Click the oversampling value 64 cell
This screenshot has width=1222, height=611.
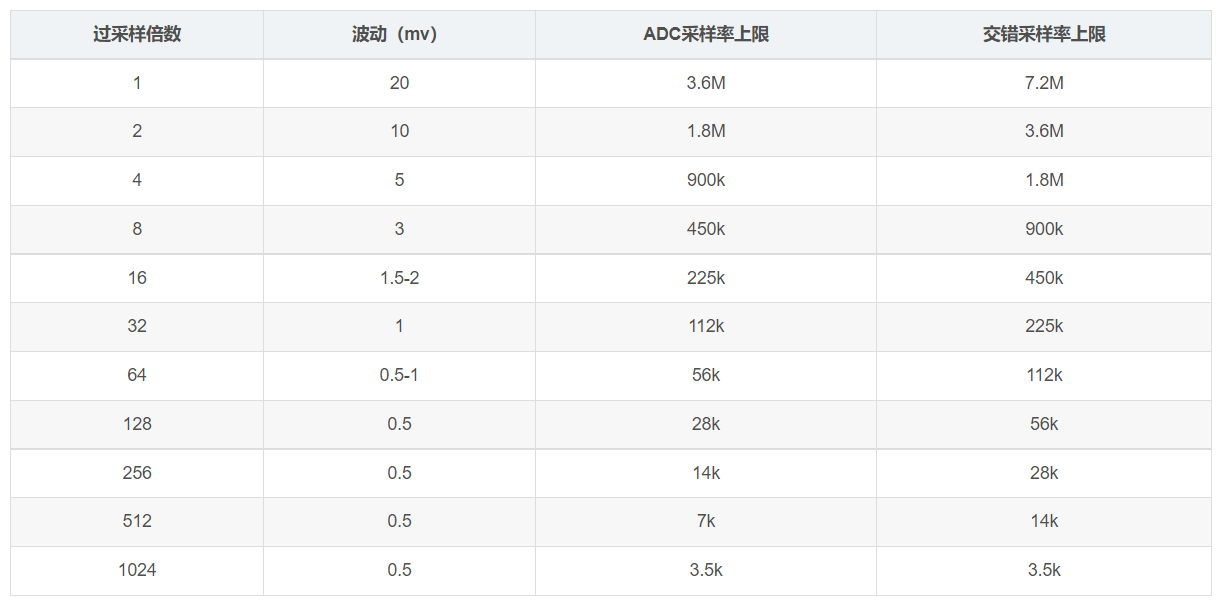[137, 375]
